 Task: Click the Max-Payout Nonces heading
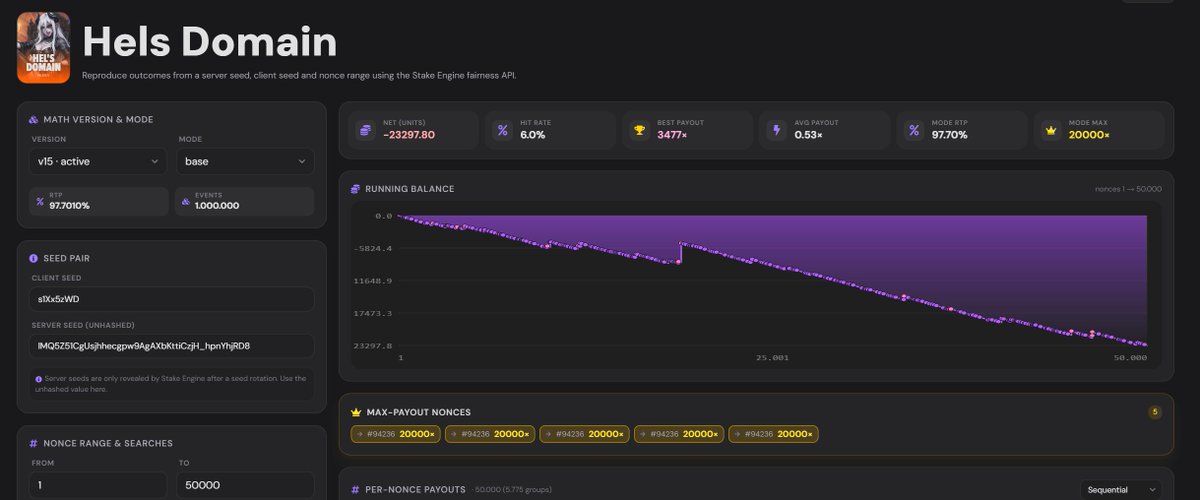coord(419,412)
